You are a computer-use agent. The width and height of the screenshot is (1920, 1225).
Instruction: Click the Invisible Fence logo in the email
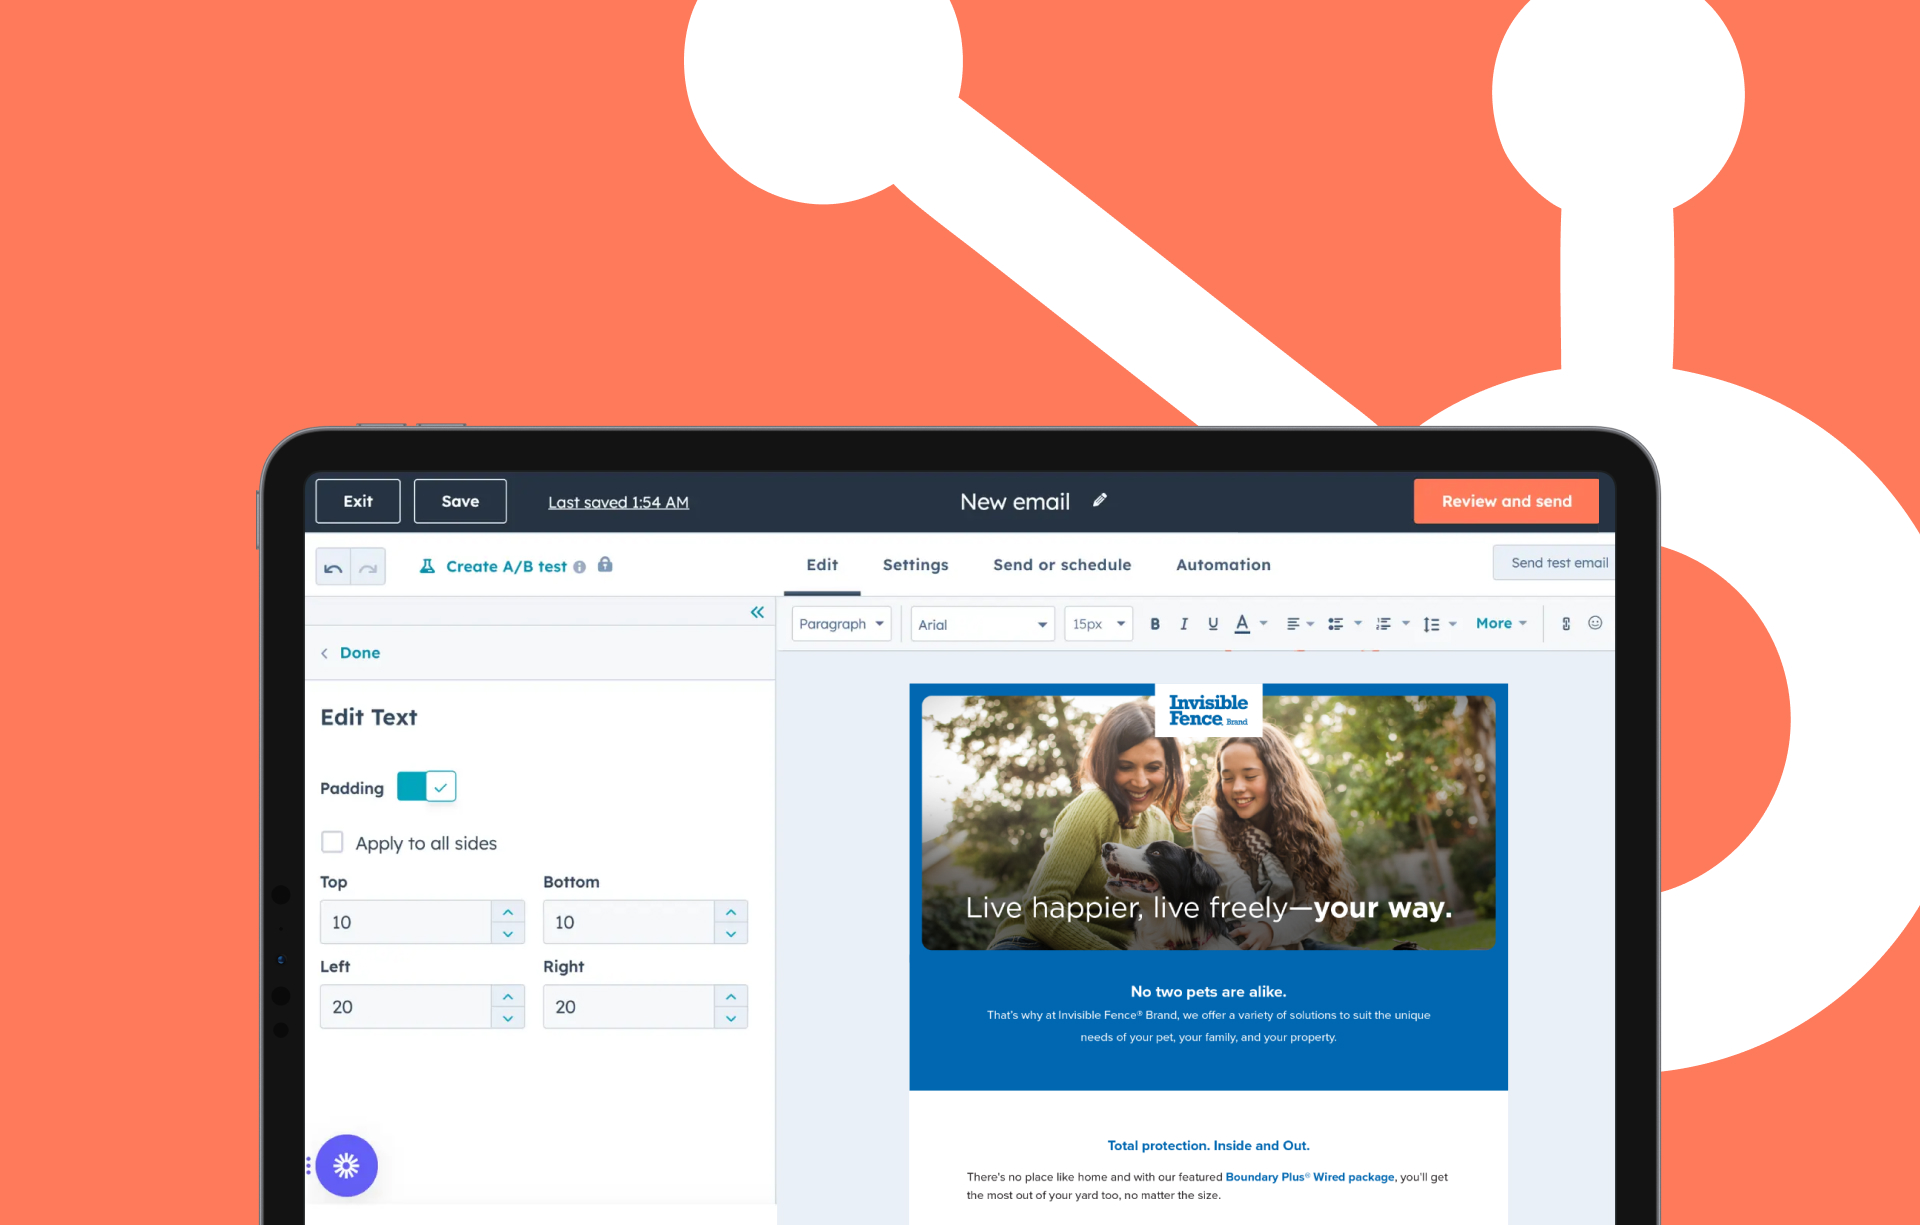[1208, 710]
